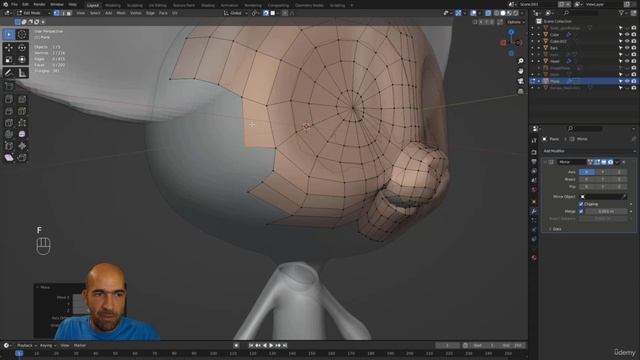
Task: Click the timeline play button
Action: tap(271, 345)
